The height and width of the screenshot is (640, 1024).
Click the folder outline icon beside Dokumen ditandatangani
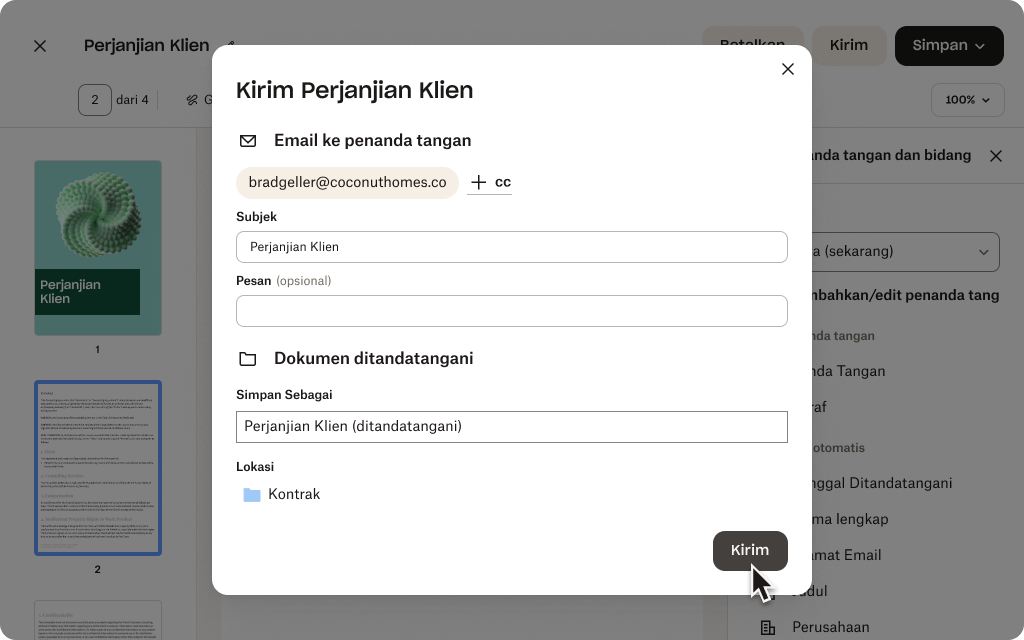tap(248, 359)
